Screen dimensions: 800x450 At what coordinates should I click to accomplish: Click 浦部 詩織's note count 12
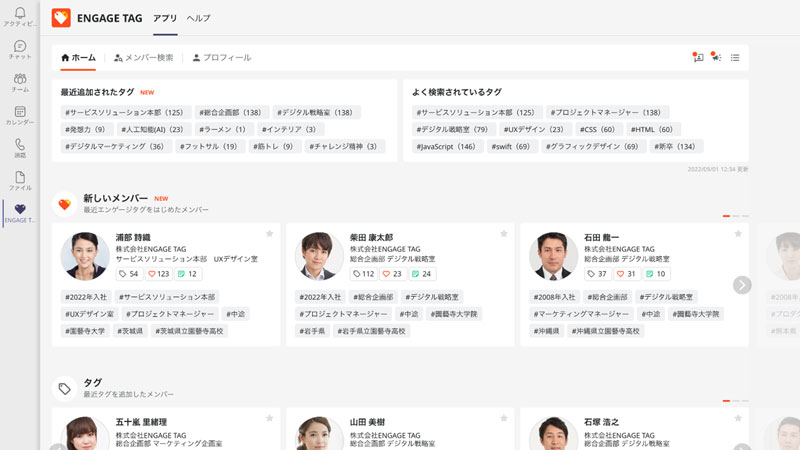(x=188, y=274)
